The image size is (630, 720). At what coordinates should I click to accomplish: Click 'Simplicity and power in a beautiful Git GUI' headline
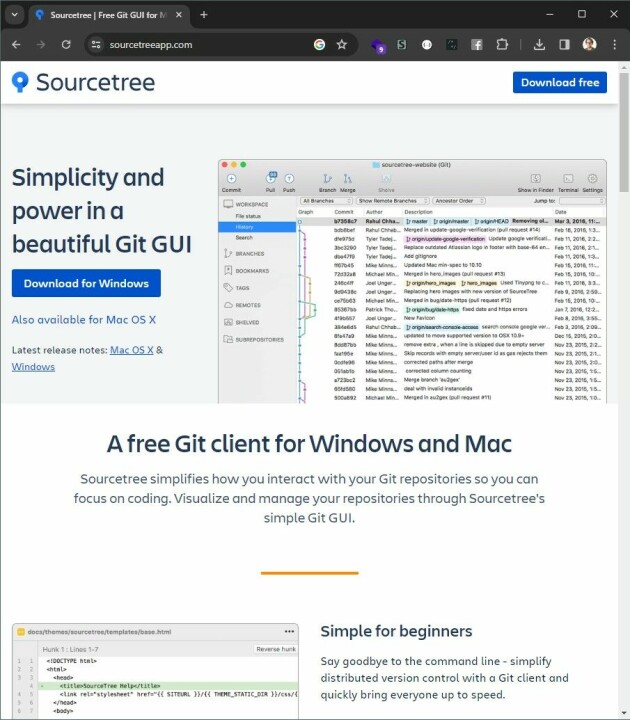point(101,211)
